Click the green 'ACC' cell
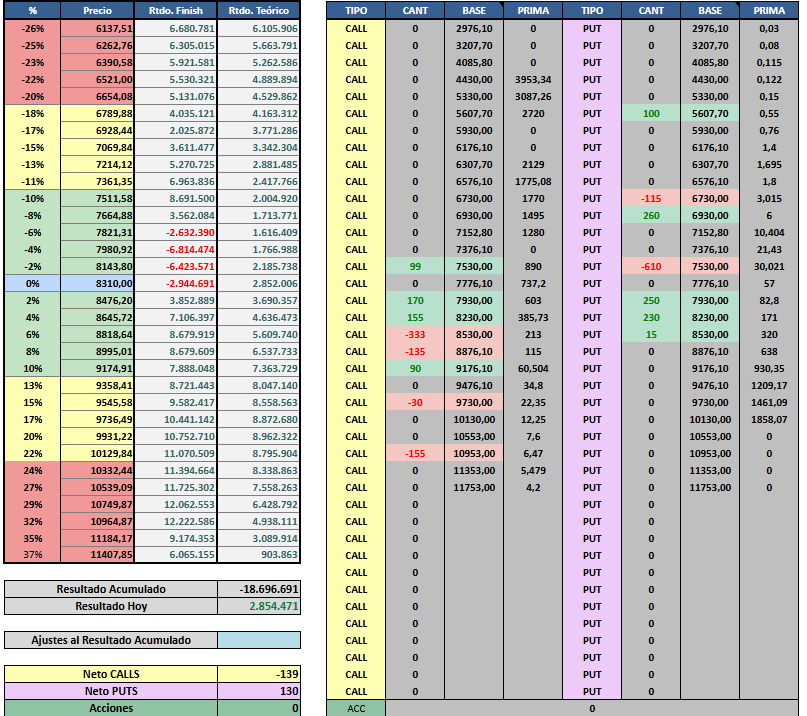 [x=356, y=708]
